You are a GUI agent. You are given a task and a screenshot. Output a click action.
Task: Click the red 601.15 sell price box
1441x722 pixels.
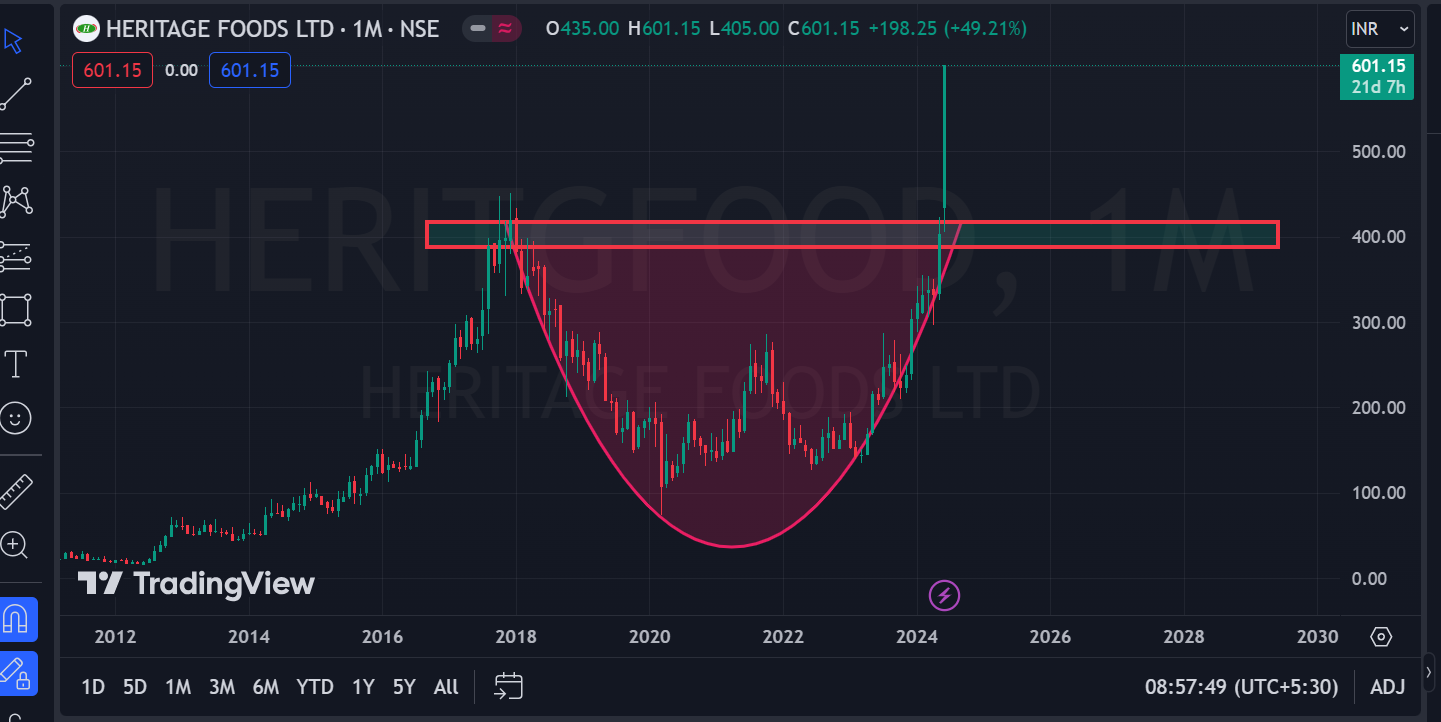(112, 70)
